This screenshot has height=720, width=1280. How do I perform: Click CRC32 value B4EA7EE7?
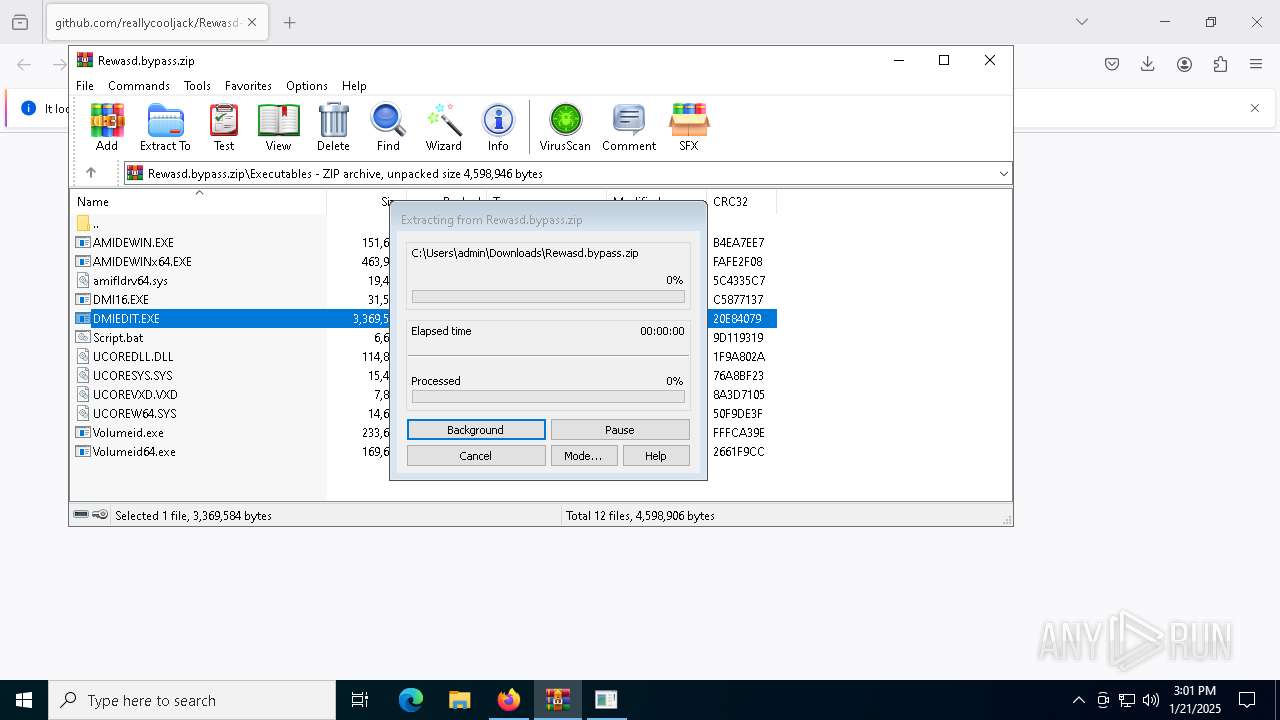[x=739, y=243]
